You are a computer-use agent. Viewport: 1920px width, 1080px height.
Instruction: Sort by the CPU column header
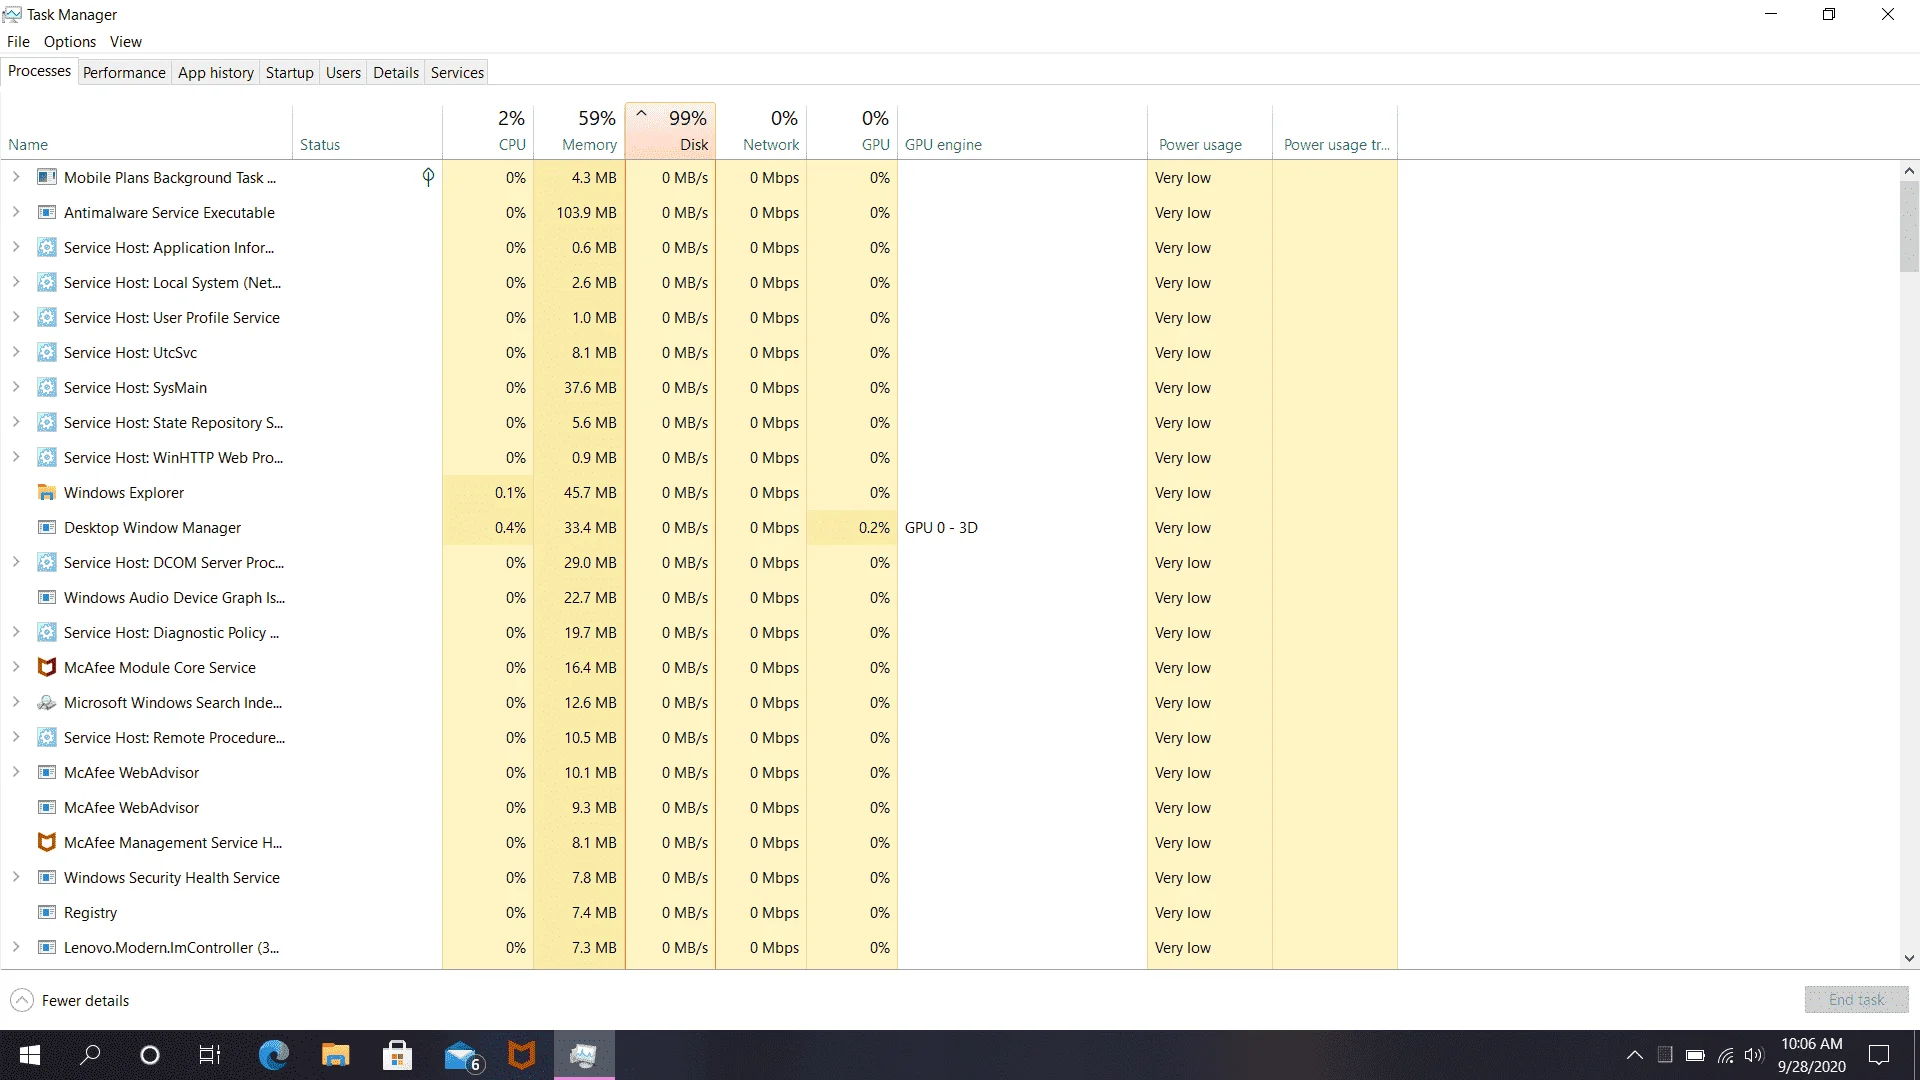click(488, 131)
